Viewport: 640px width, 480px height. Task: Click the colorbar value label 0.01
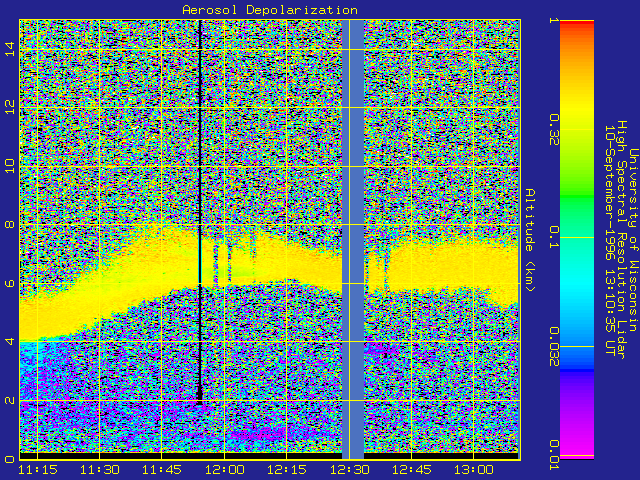(x=553, y=455)
